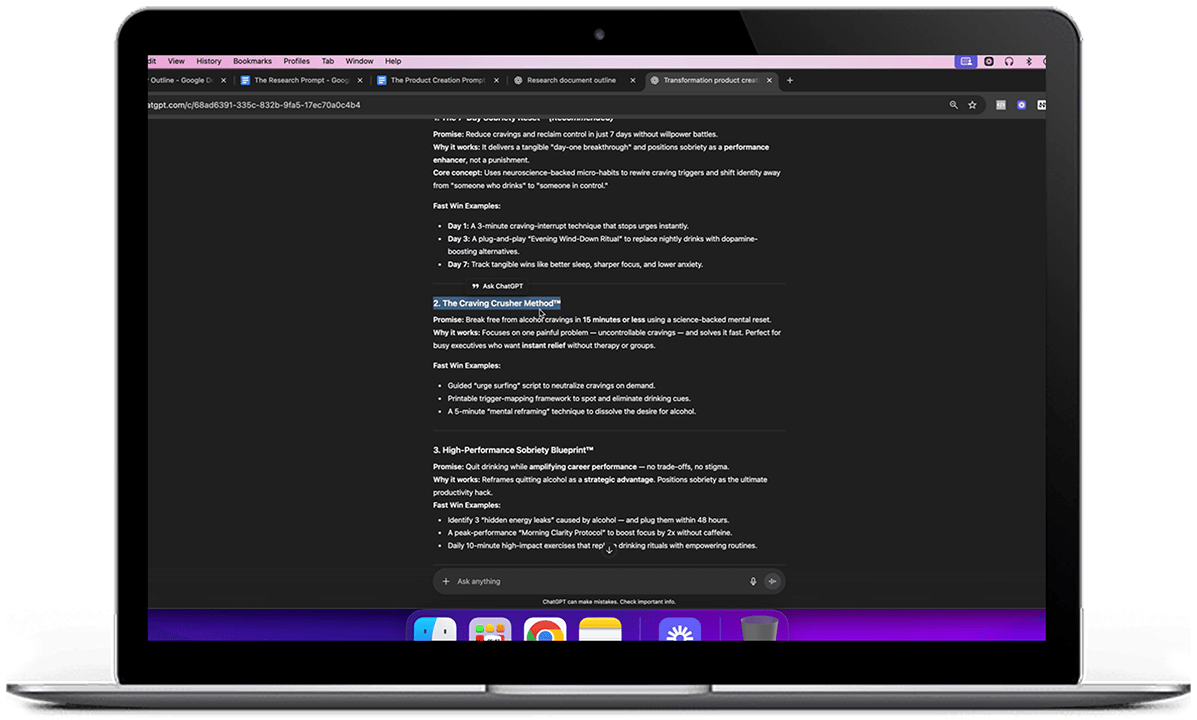Click the plus attachment icon in the prompt box
The height and width of the screenshot is (720, 1197).
point(446,581)
